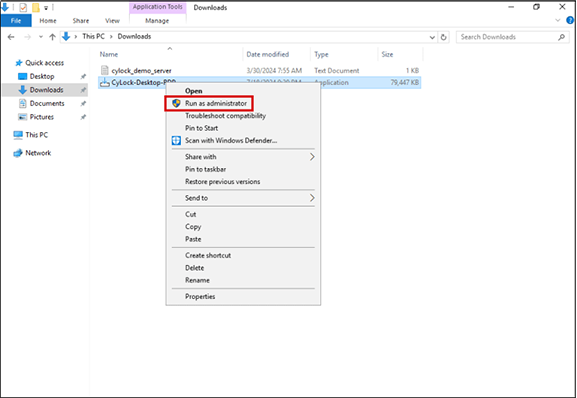
Task: Click the Forward navigation arrow
Action: point(27,37)
